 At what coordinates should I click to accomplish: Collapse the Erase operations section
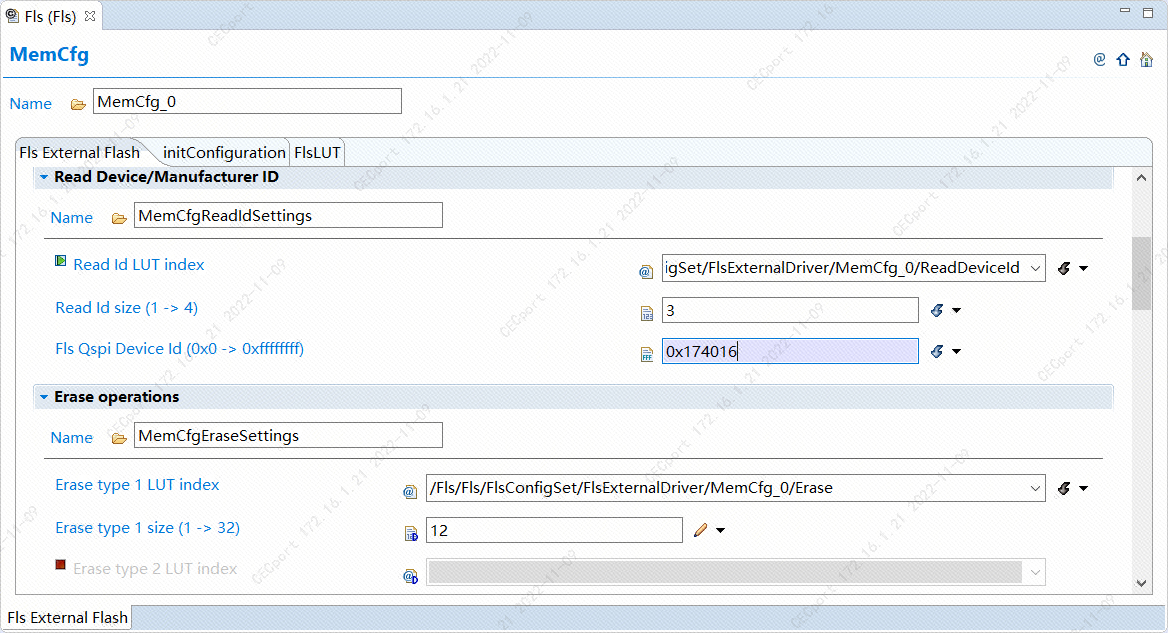pos(44,397)
